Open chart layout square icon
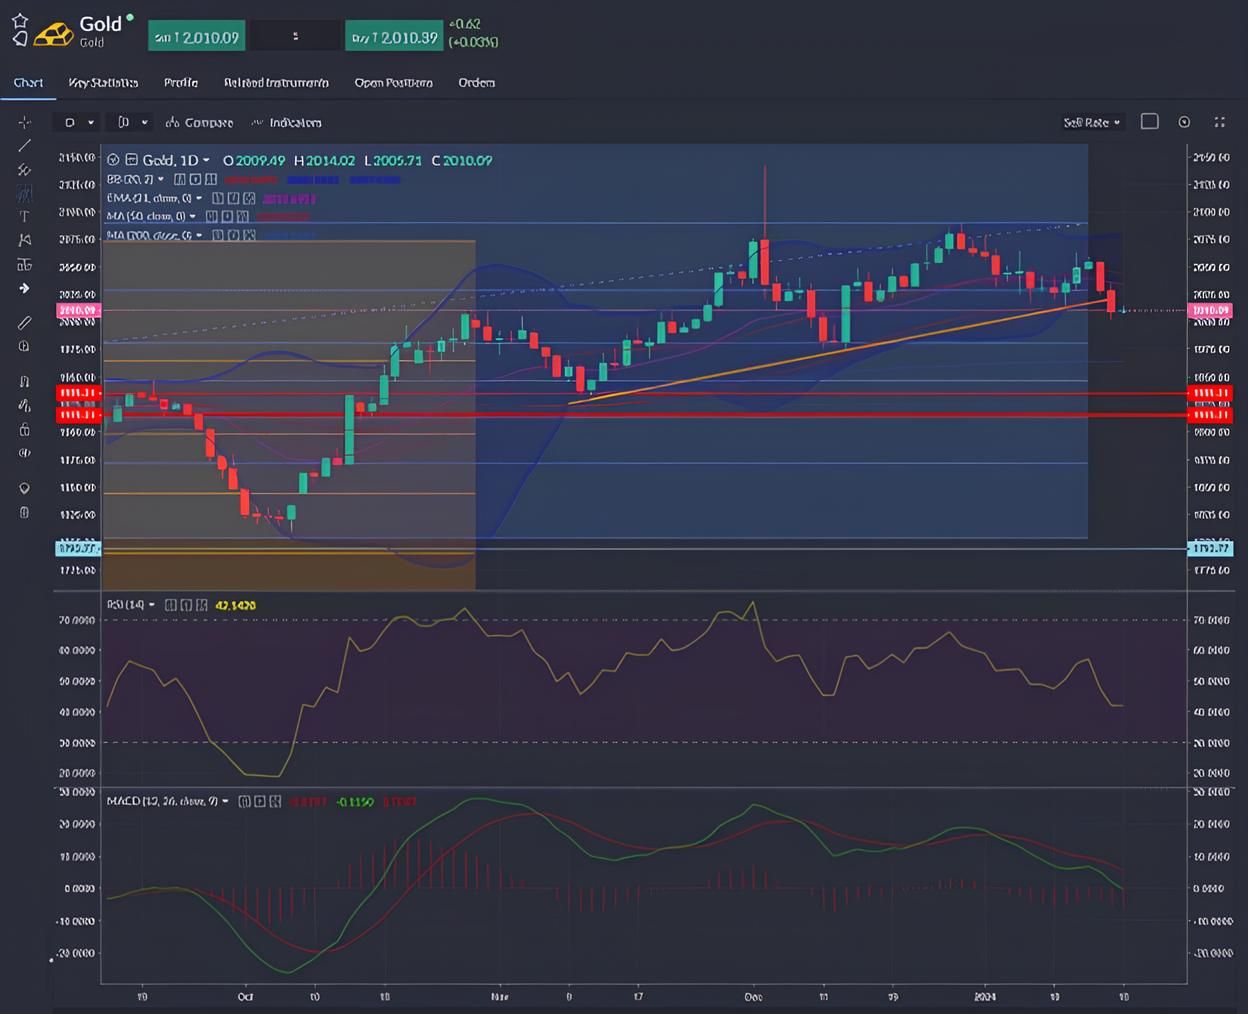Image resolution: width=1248 pixels, height=1014 pixels. point(1150,121)
